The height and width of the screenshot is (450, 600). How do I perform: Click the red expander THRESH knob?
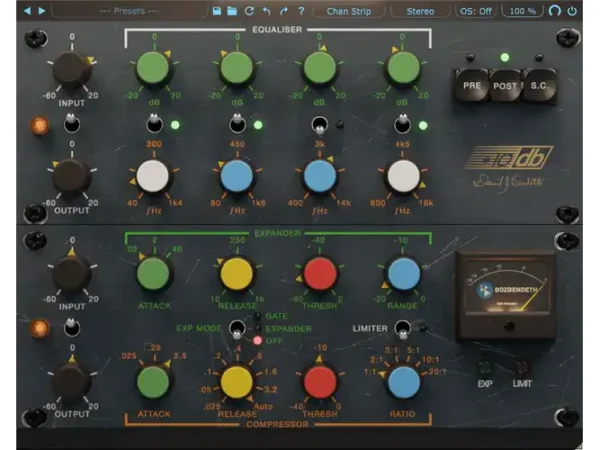click(x=320, y=274)
